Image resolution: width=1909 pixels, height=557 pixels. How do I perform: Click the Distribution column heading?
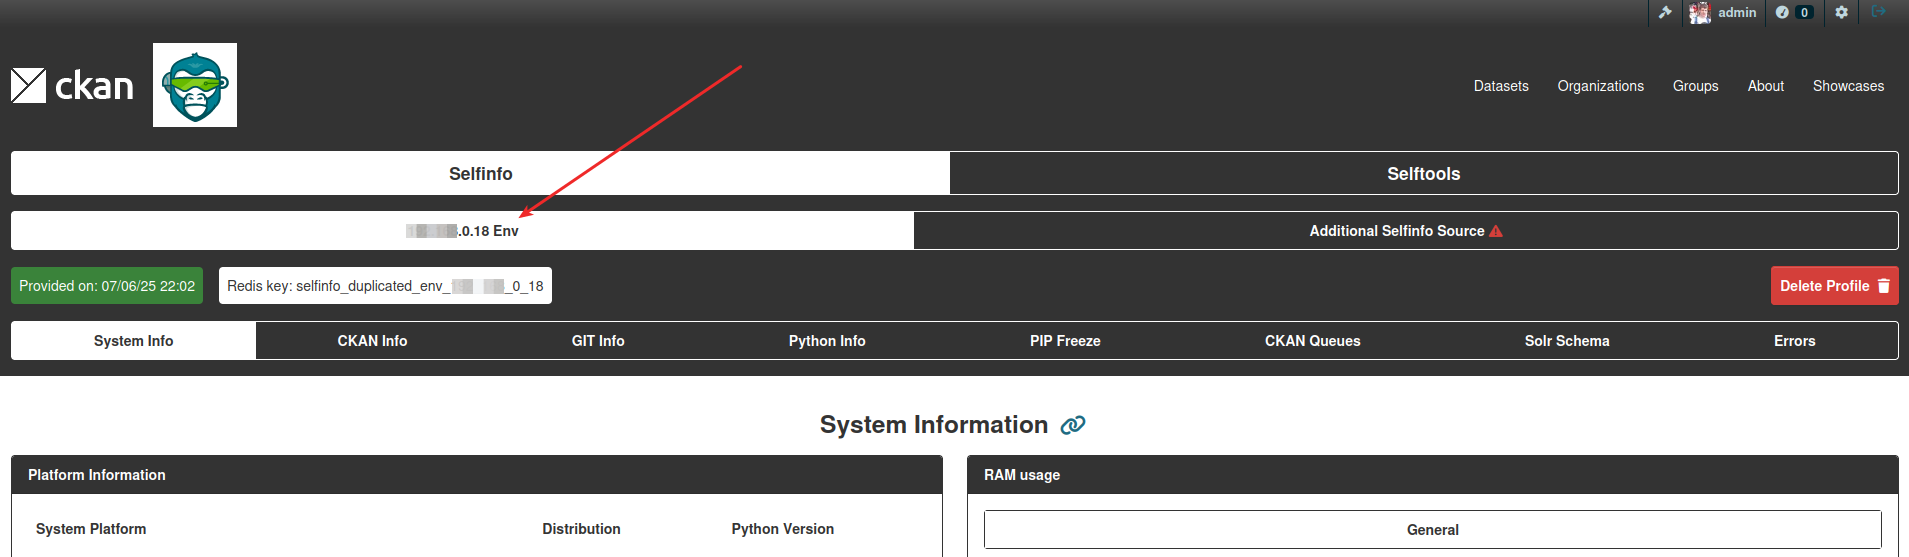click(x=581, y=529)
